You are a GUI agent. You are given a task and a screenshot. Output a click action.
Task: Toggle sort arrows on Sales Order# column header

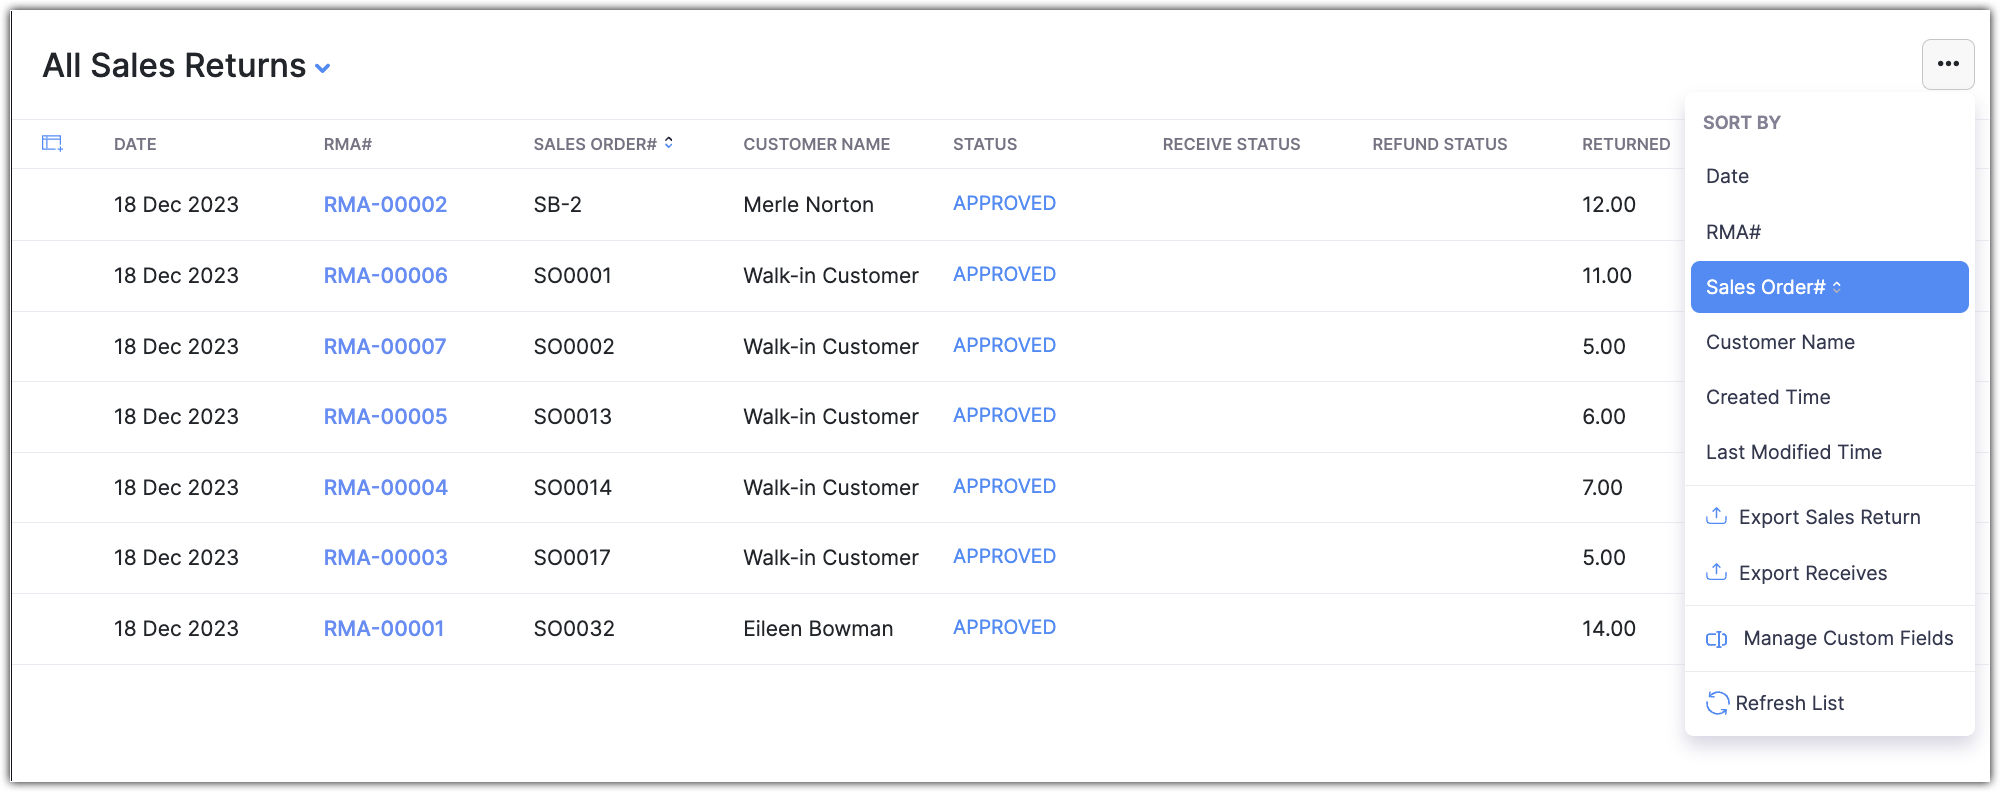pos(669,143)
